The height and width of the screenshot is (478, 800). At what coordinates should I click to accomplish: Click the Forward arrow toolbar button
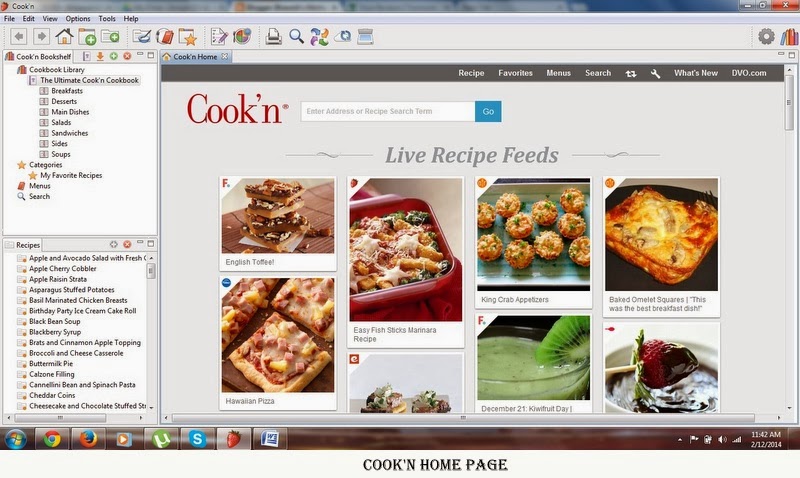point(41,37)
